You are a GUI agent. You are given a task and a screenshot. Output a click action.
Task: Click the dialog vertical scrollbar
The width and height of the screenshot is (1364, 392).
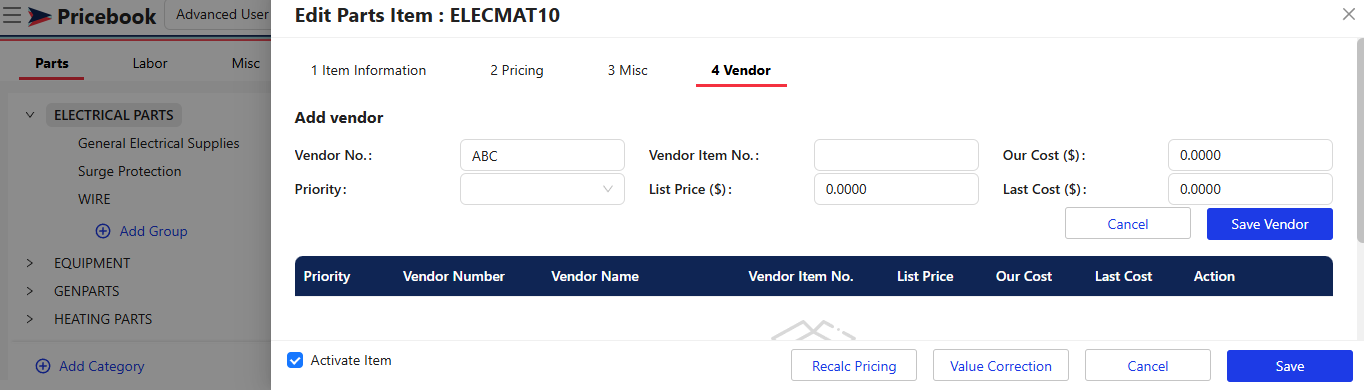coord(1359,140)
